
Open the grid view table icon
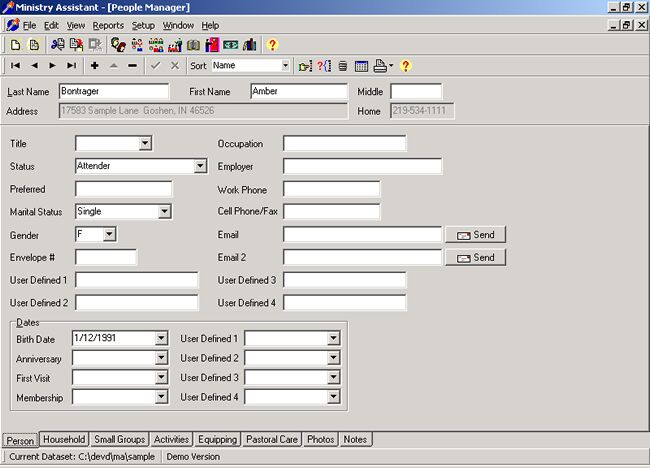click(x=361, y=66)
